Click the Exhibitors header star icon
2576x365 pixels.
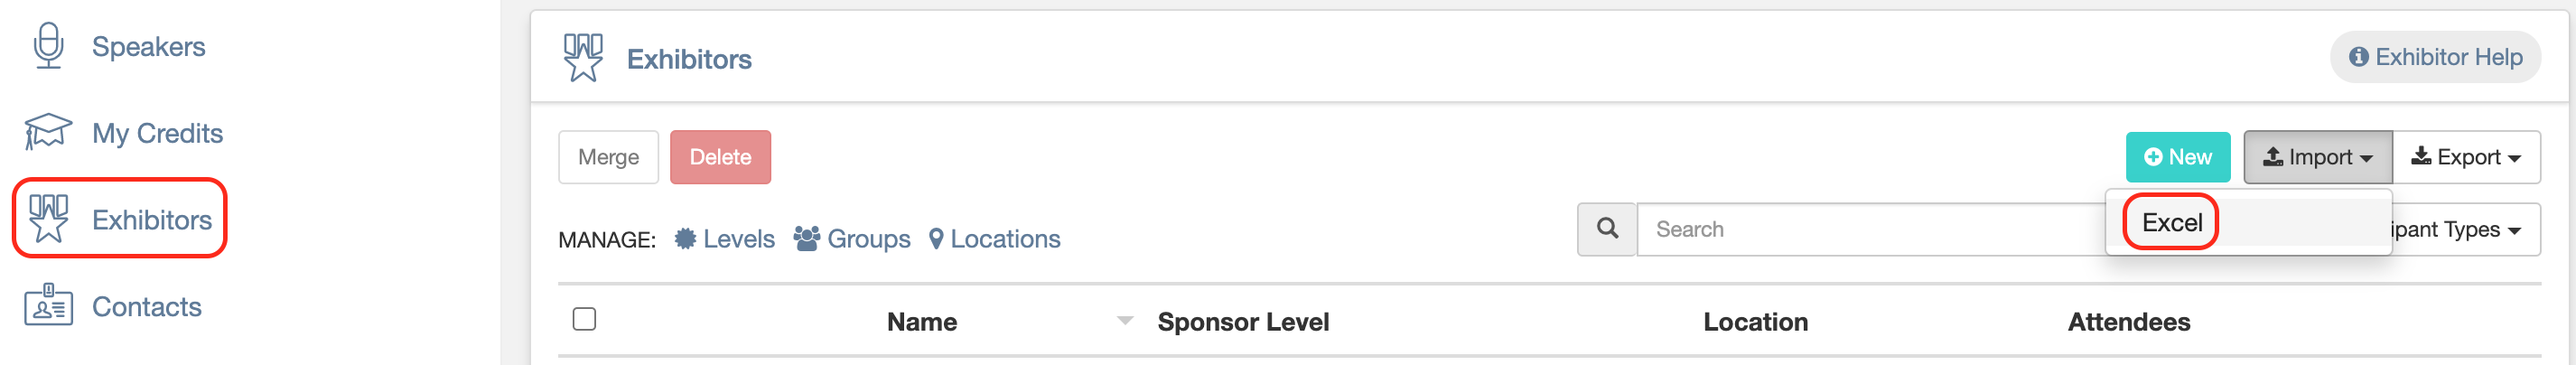pos(583,58)
